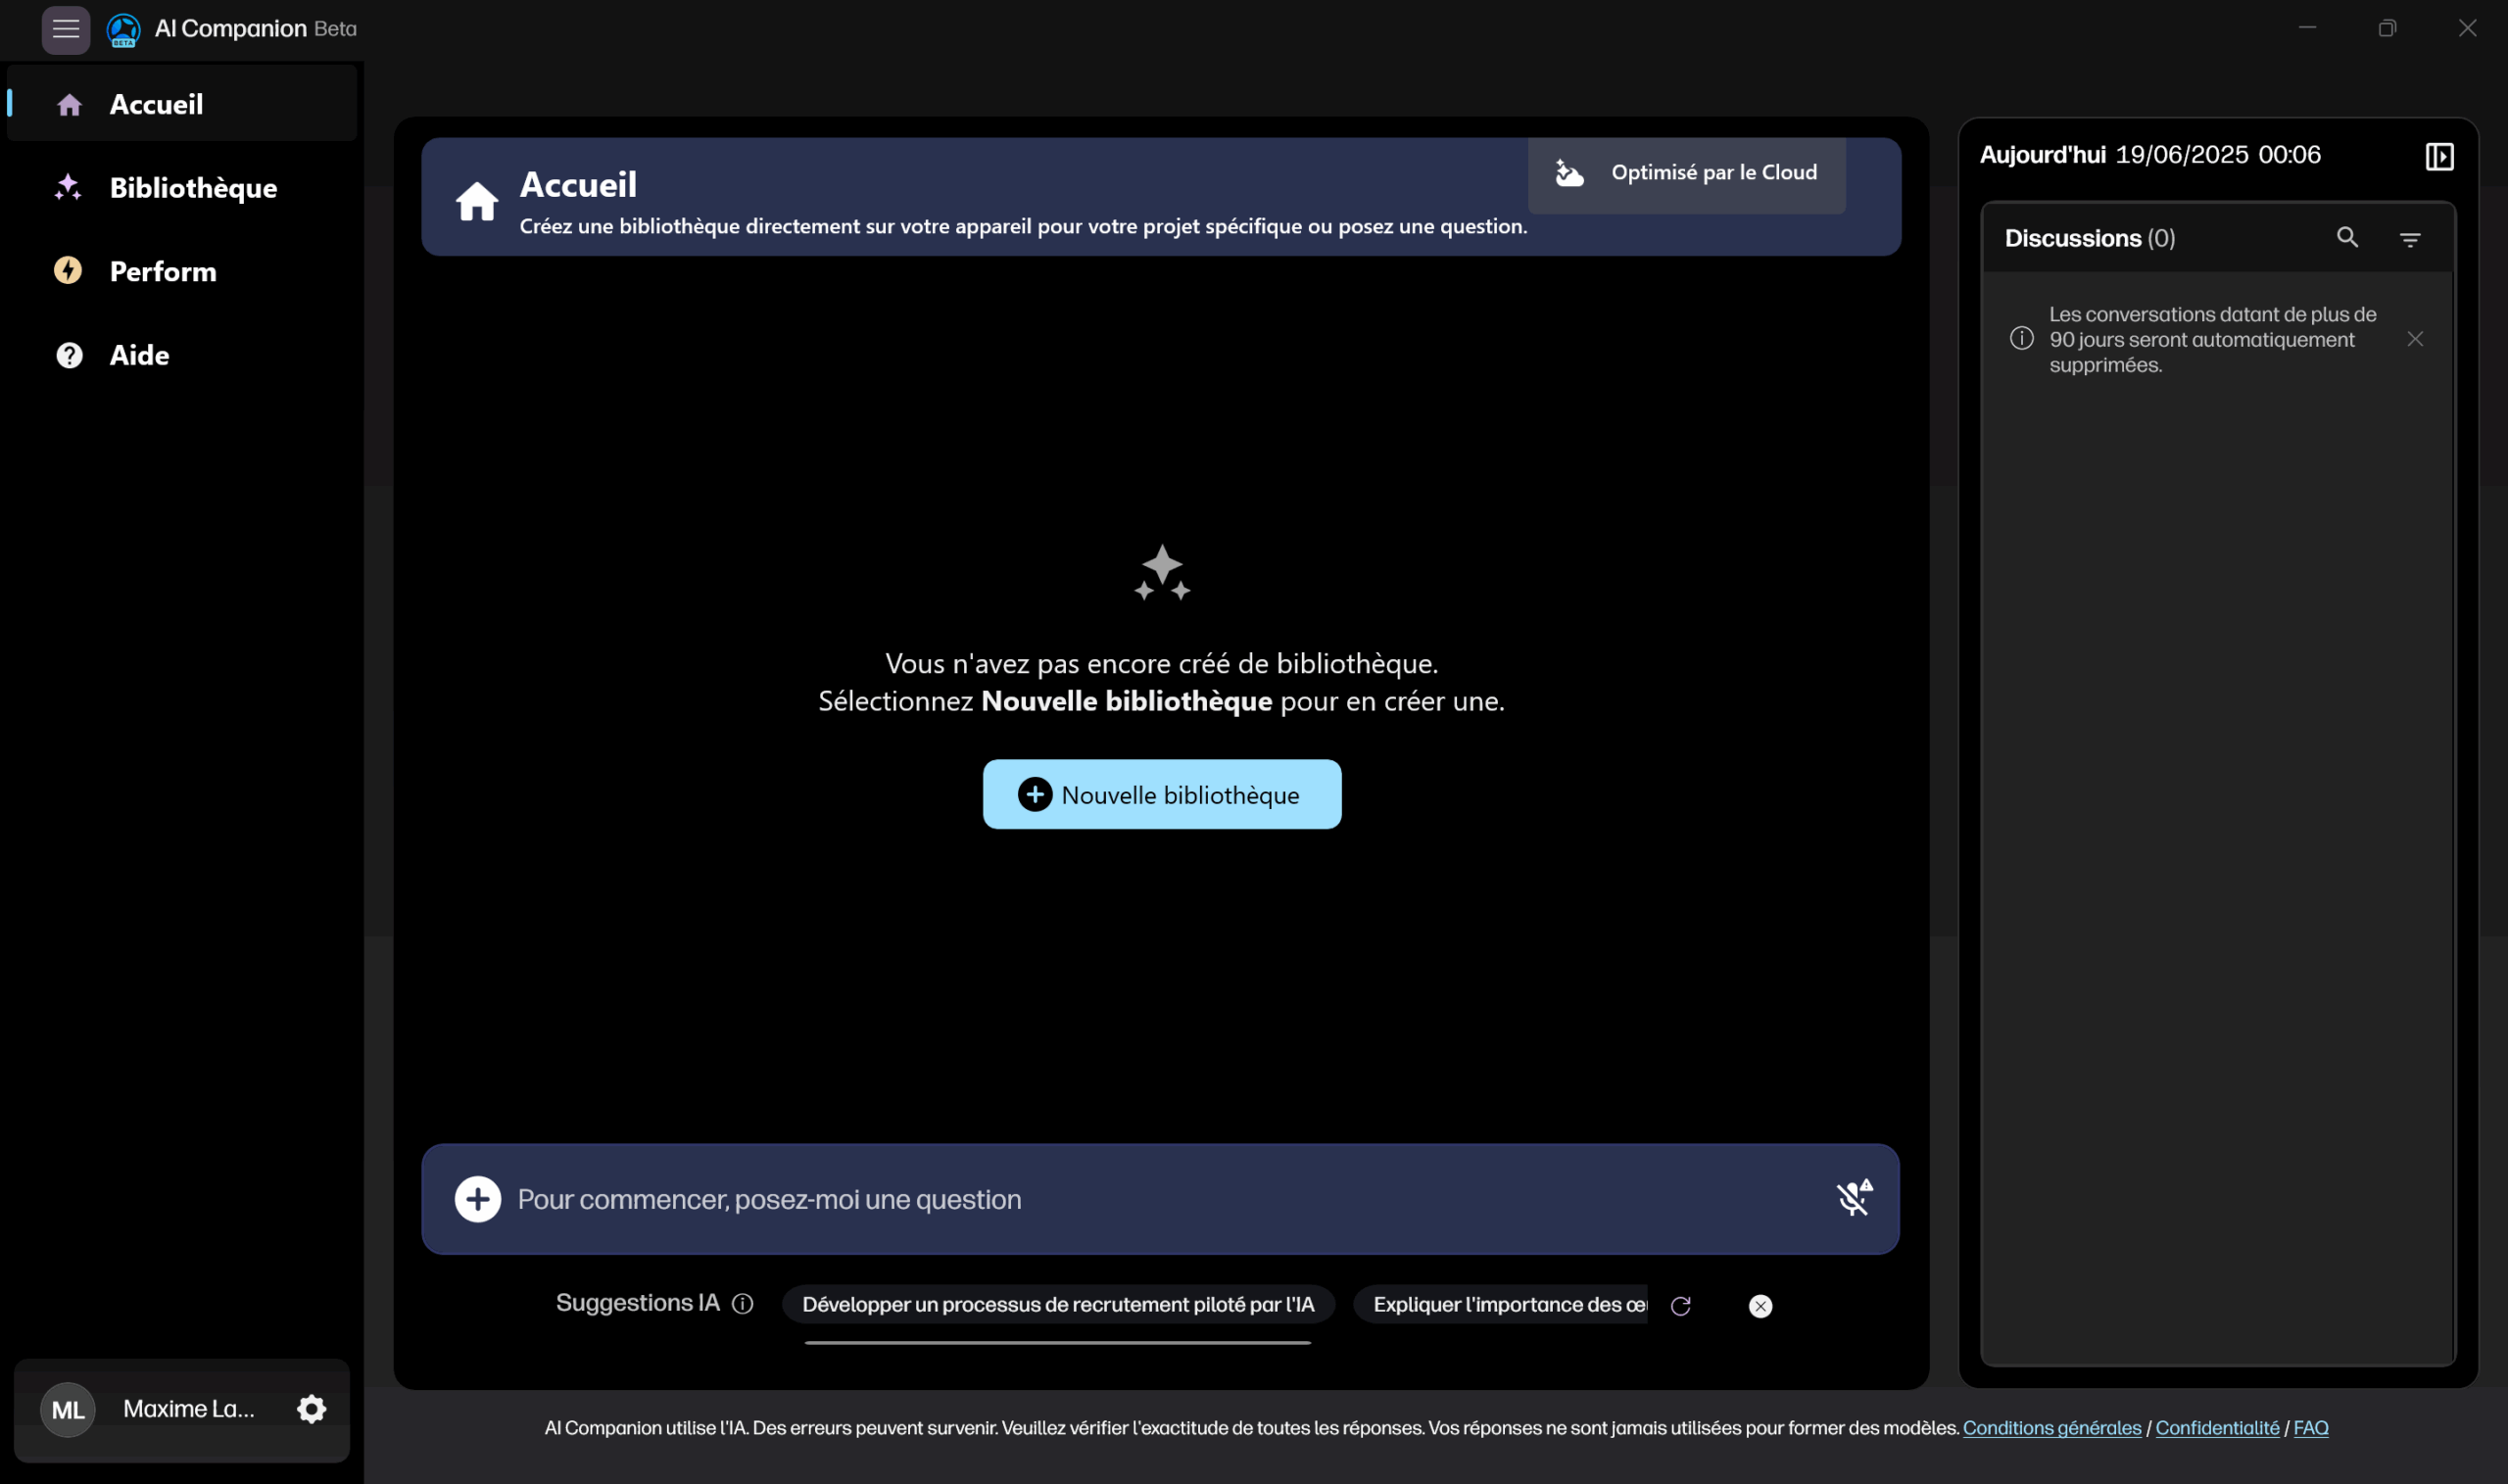Search discussions with the magnifier icon
Image resolution: width=2508 pixels, height=1484 pixels.
tap(2347, 238)
